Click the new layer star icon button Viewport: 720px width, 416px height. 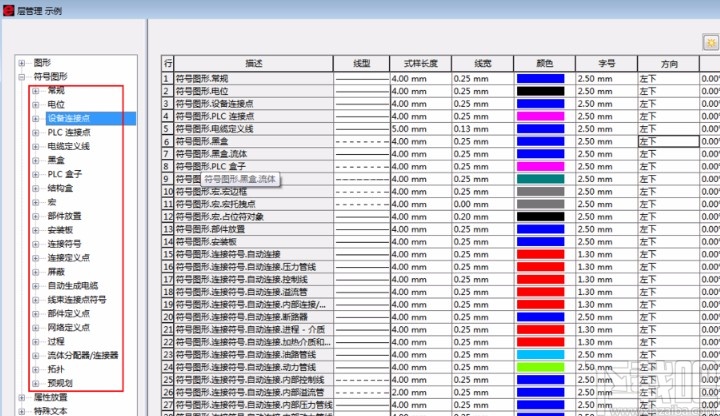(711, 43)
